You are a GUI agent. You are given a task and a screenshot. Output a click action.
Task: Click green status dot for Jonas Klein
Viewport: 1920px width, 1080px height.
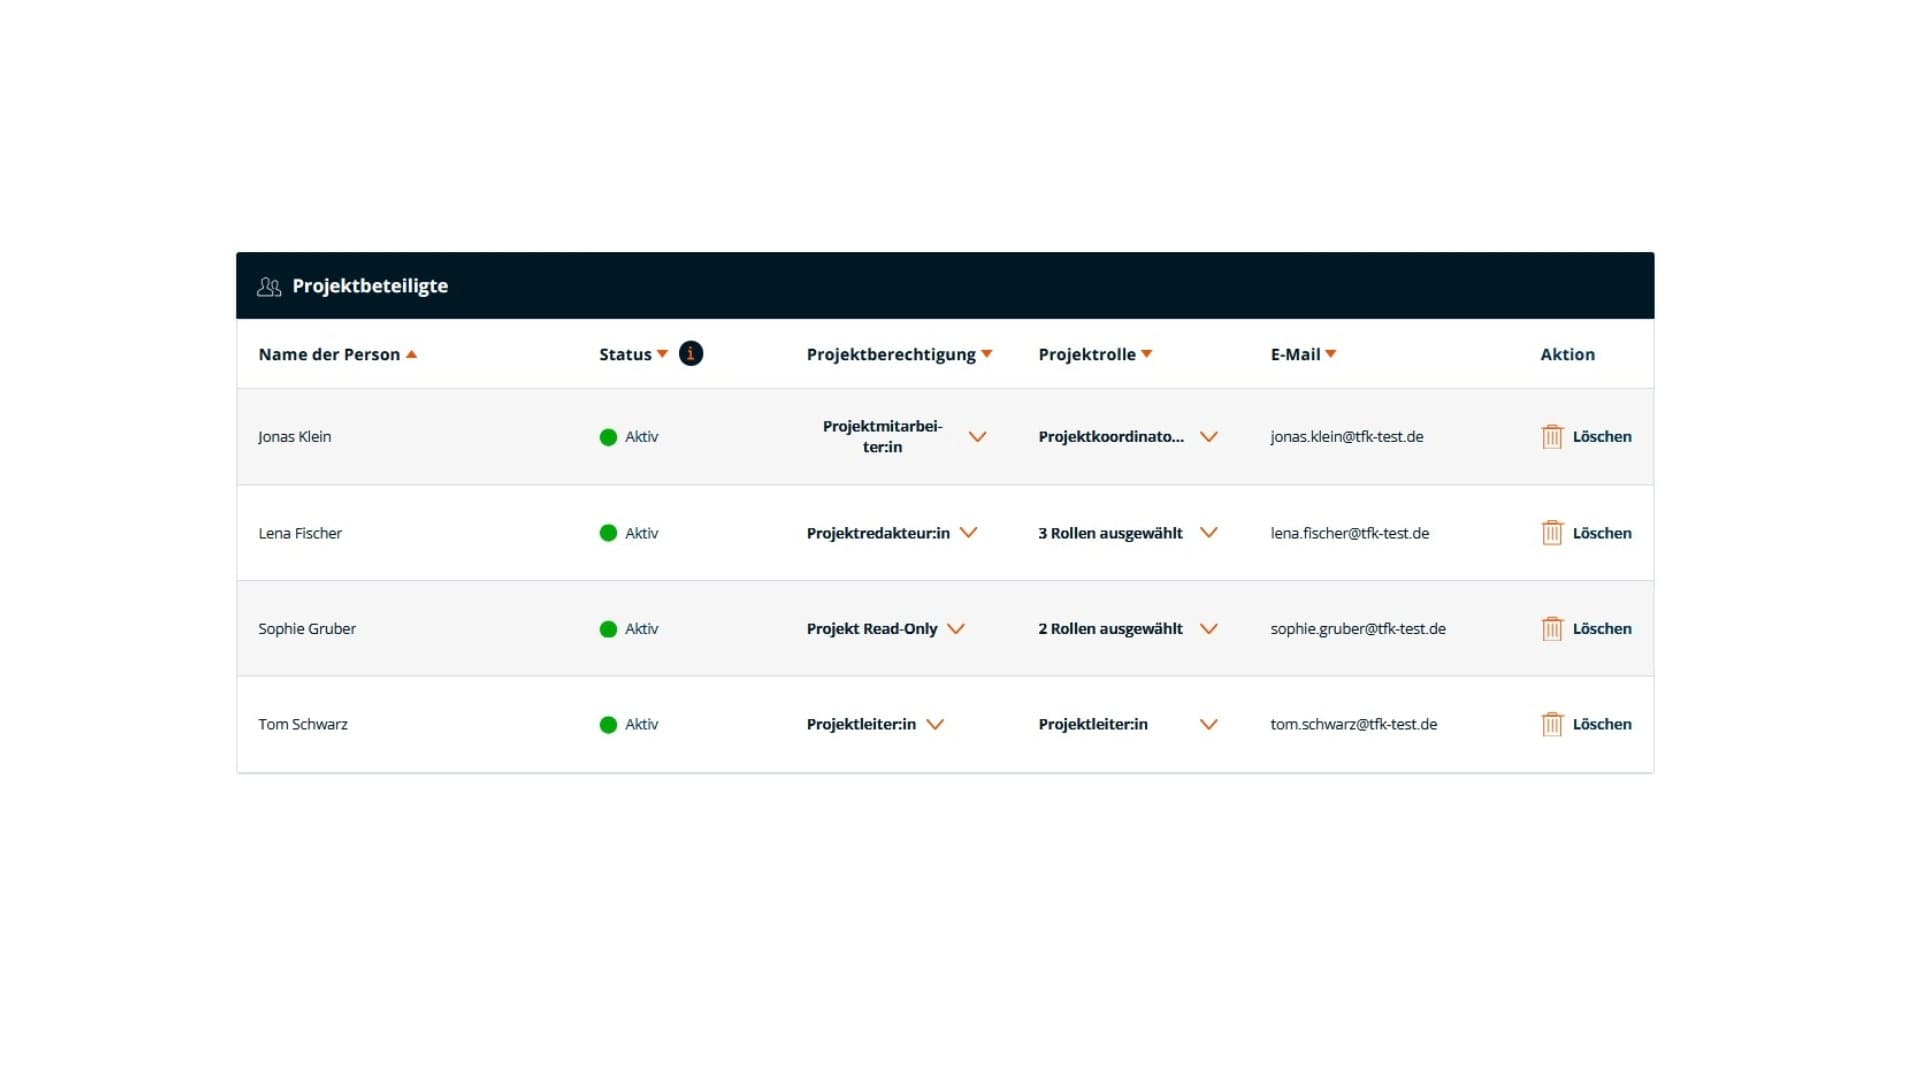[608, 437]
